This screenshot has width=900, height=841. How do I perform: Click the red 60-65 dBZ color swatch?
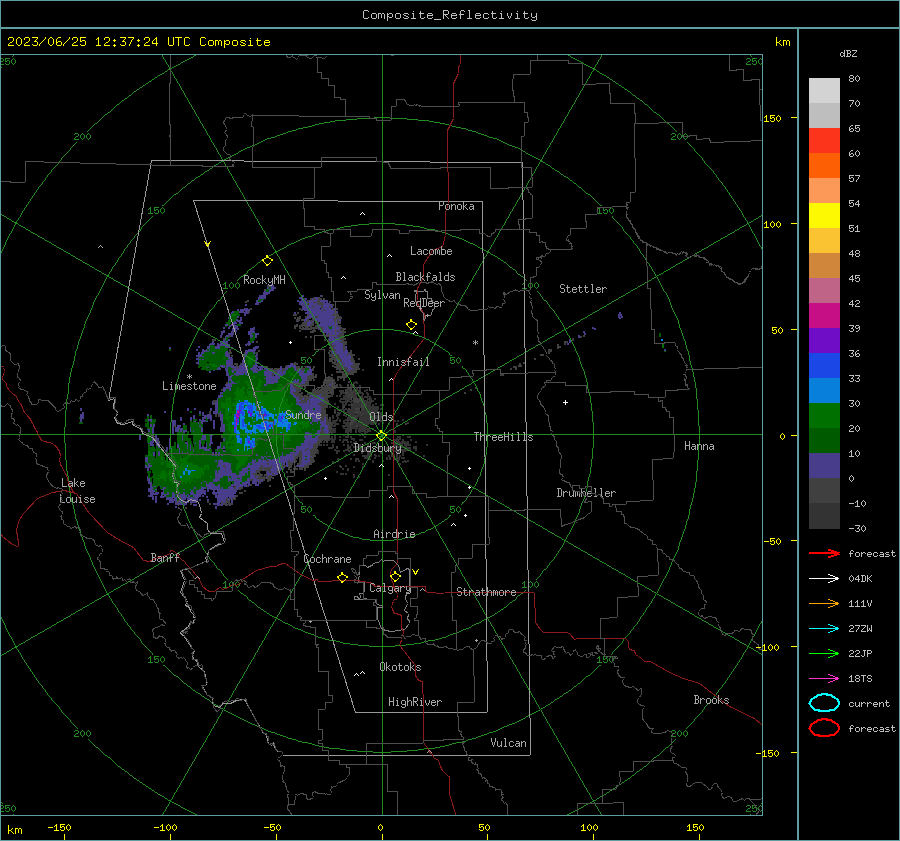click(x=824, y=141)
